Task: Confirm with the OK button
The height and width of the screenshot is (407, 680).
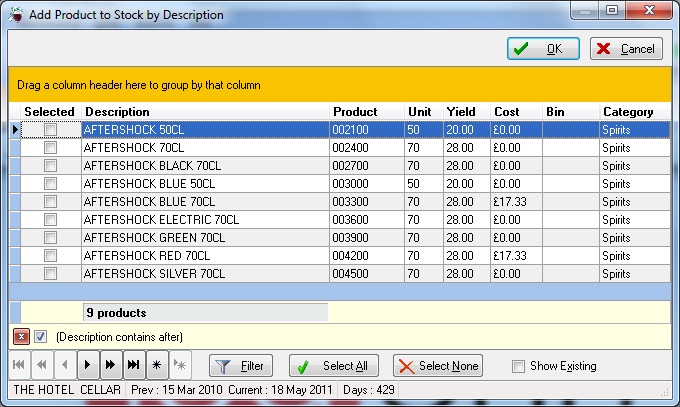Action: (x=543, y=49)
